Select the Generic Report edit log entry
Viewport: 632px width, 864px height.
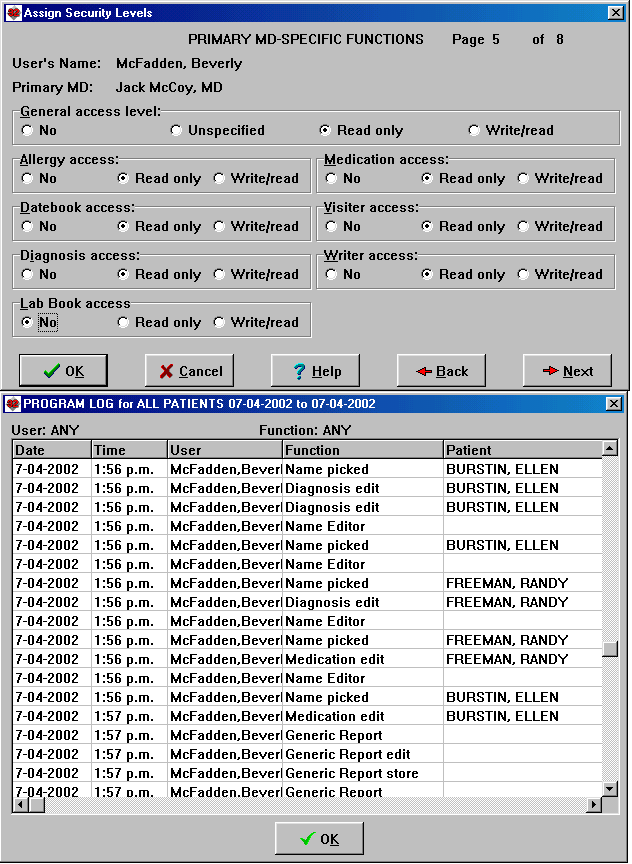(x=307, y=754)
